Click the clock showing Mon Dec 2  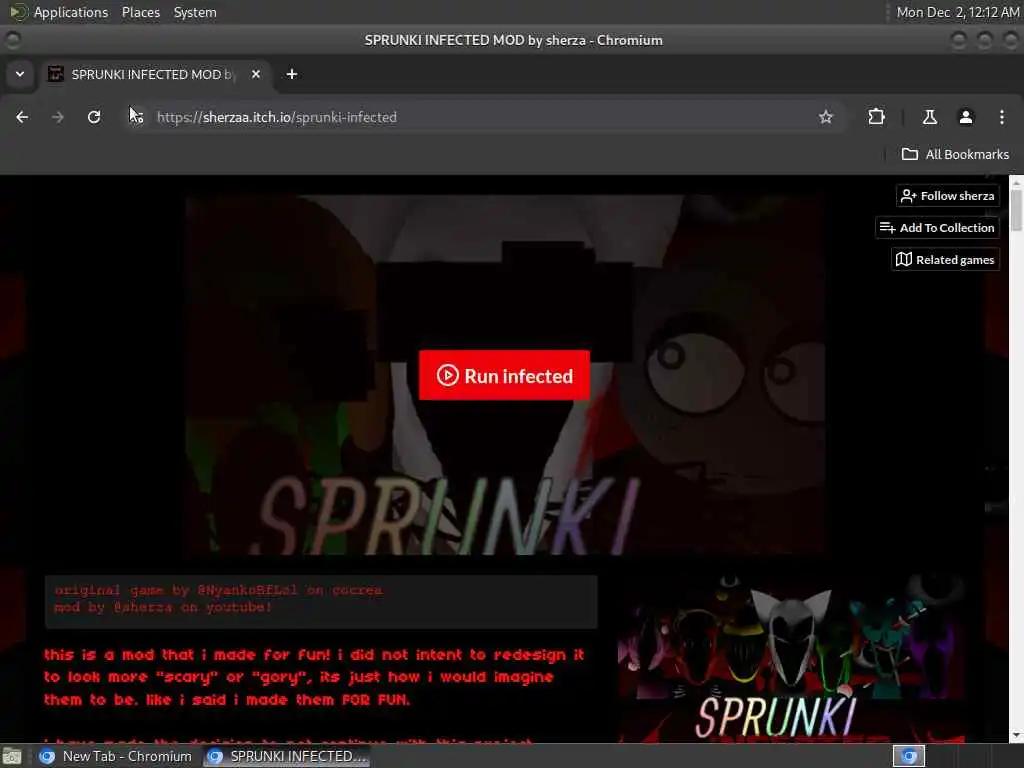point(957,12)
